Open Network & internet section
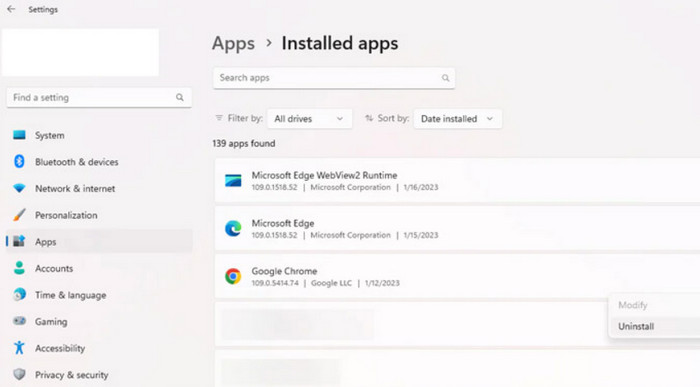 click(99, 188)
